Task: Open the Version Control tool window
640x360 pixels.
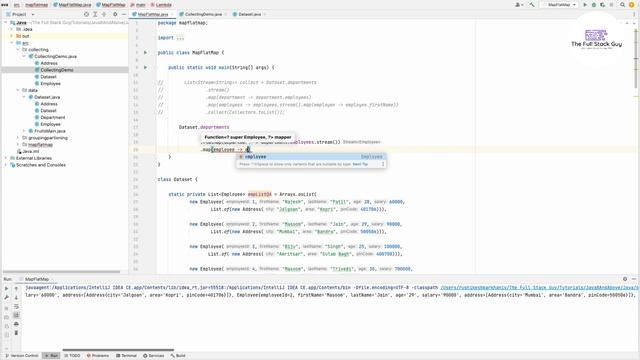Action: click(22, 356)
